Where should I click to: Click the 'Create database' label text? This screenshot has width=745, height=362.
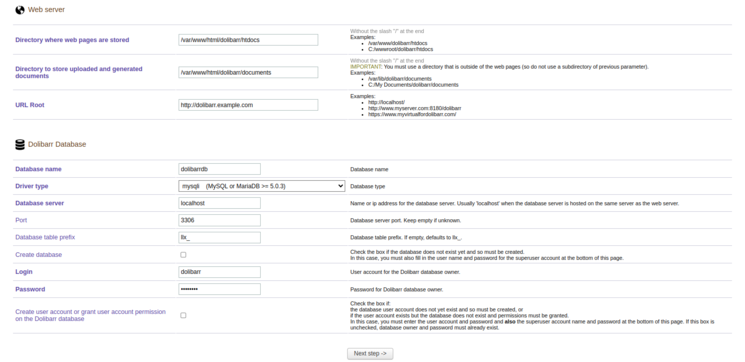(x=38, y=255)
